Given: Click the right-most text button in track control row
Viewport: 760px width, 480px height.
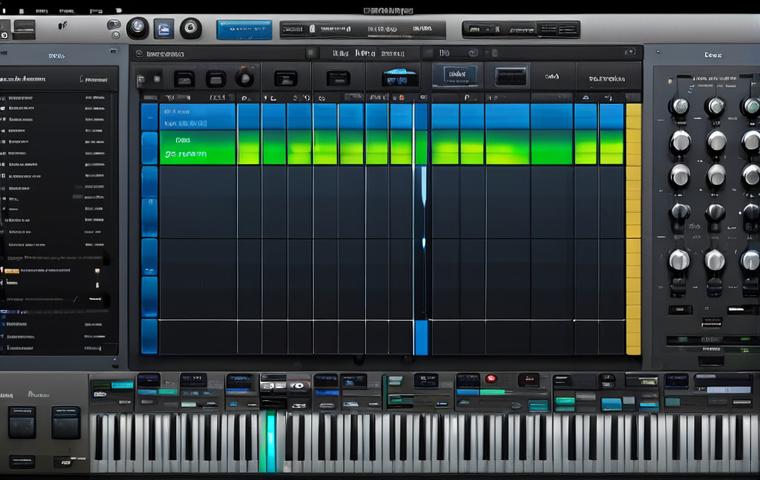Looking at the screenshot, I should (x=607, y=79).
